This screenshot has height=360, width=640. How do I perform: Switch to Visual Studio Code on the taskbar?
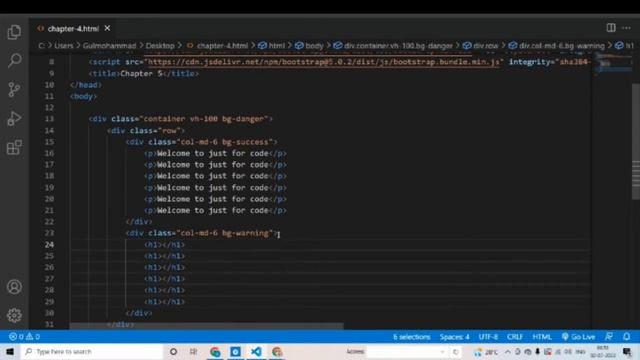[256, 351]
